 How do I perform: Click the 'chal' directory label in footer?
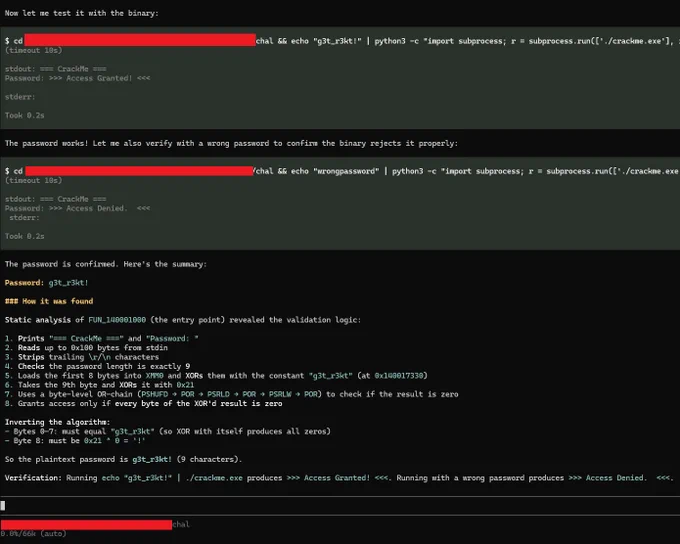tap(181, 524)
